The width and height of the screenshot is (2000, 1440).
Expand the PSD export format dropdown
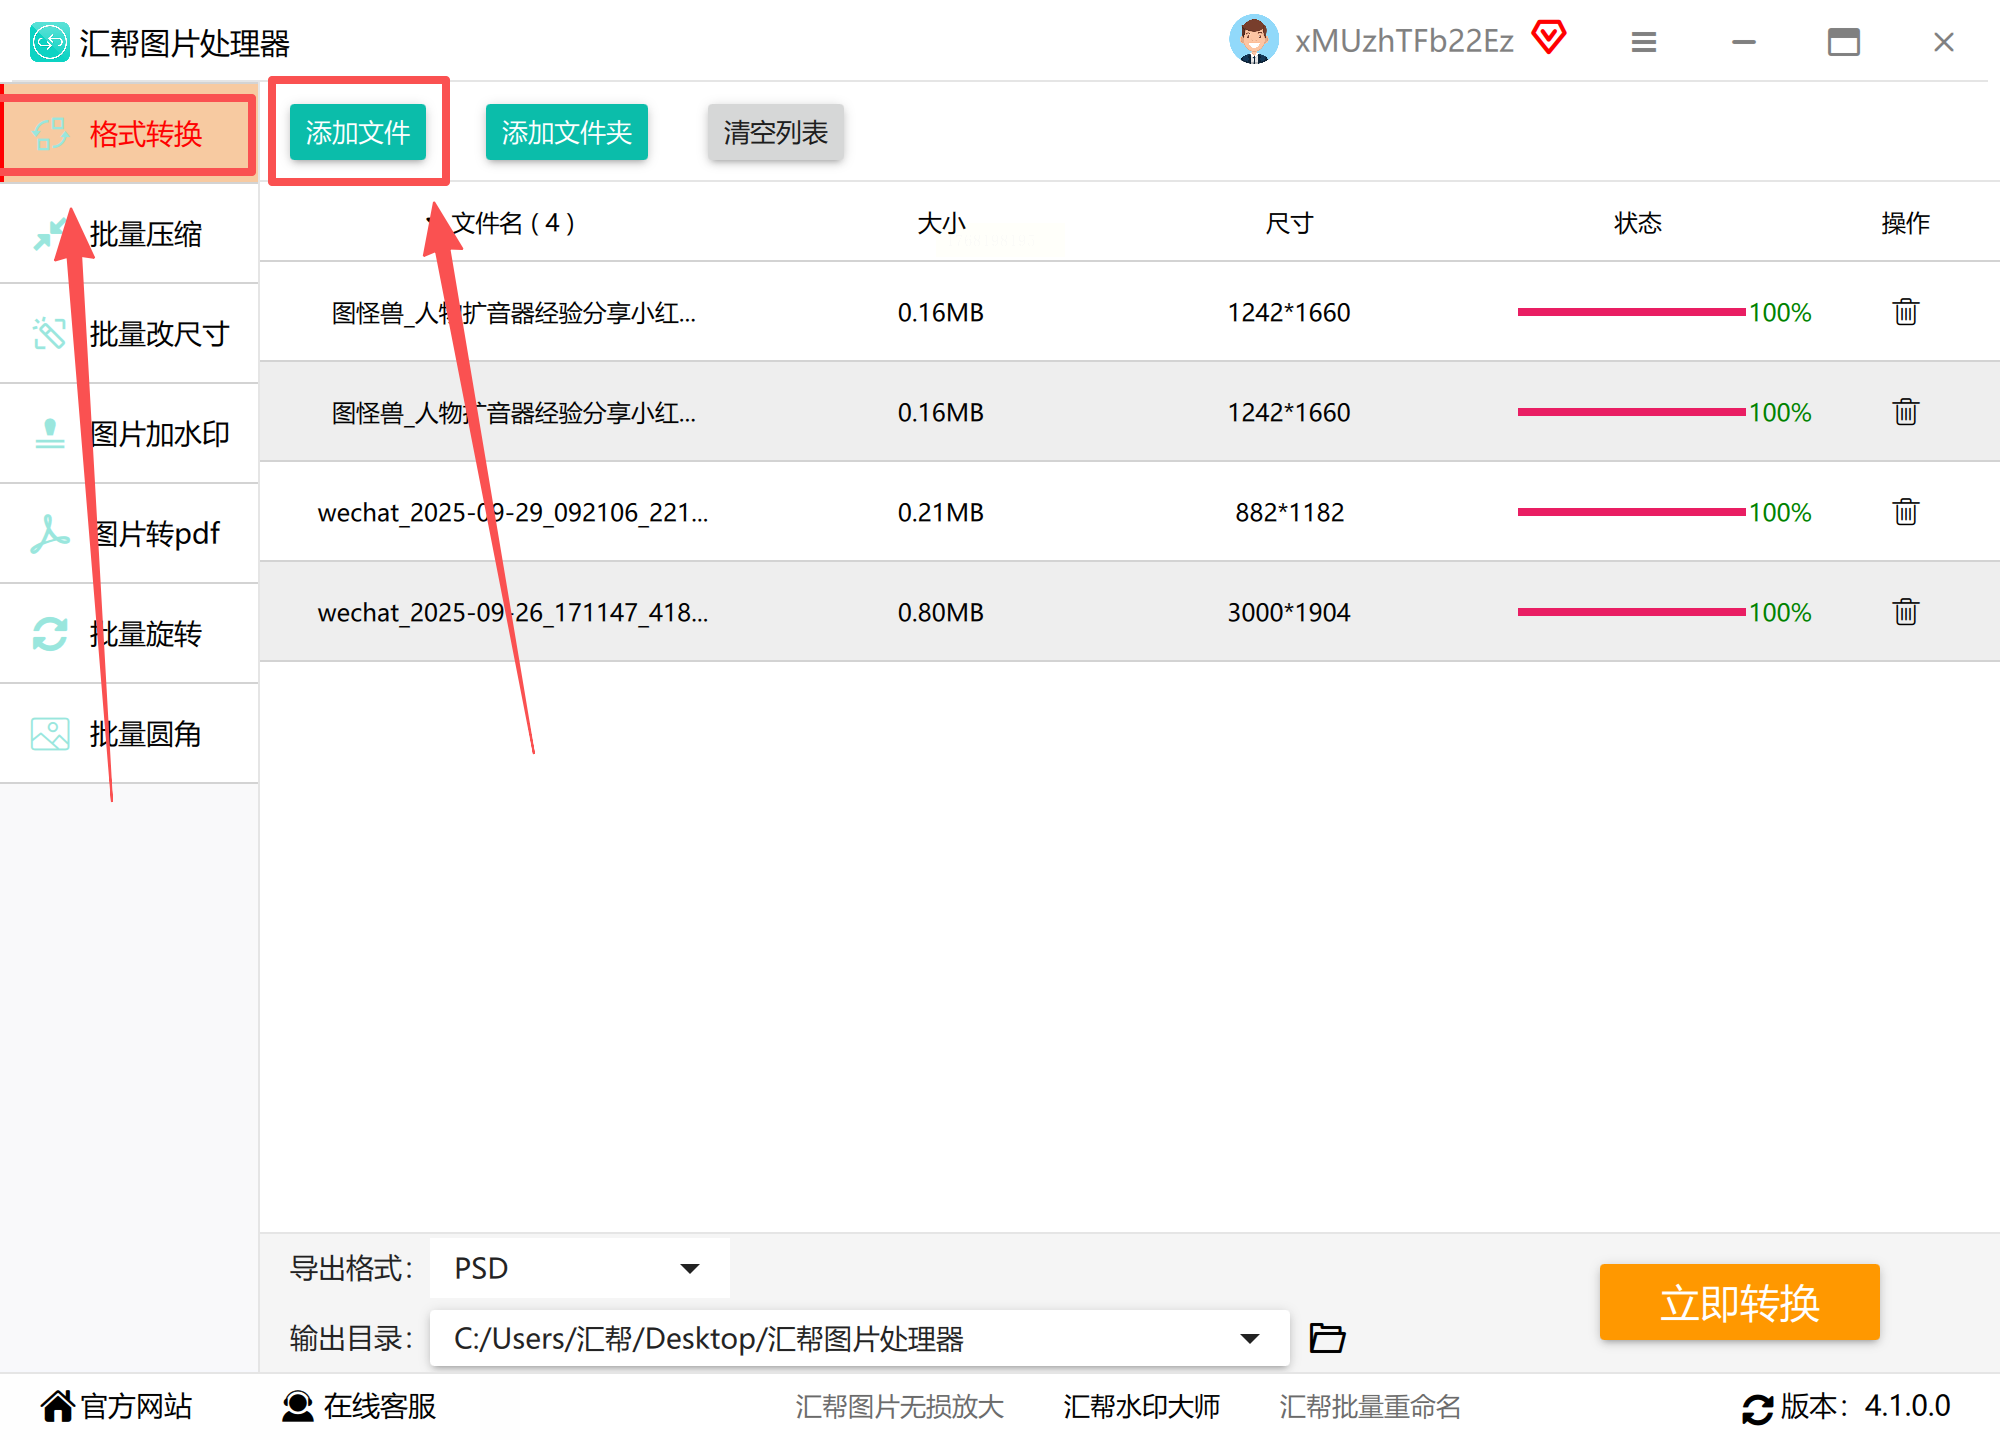pos(689,1268)
